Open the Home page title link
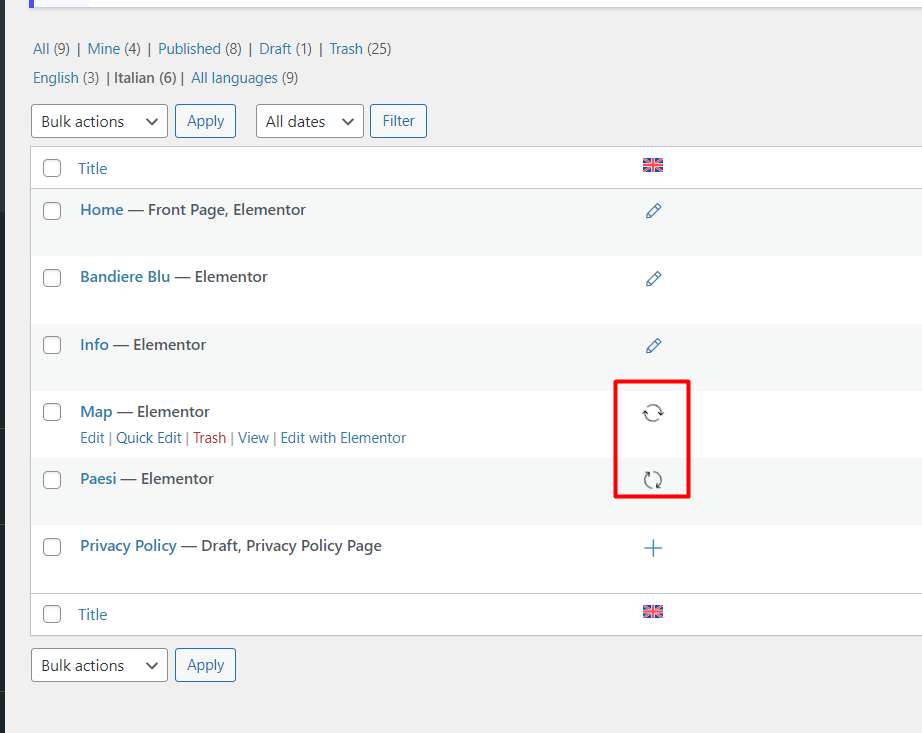The width and height of the screenshot is (922, 733). pyautogui.click(x=102, y=210)
